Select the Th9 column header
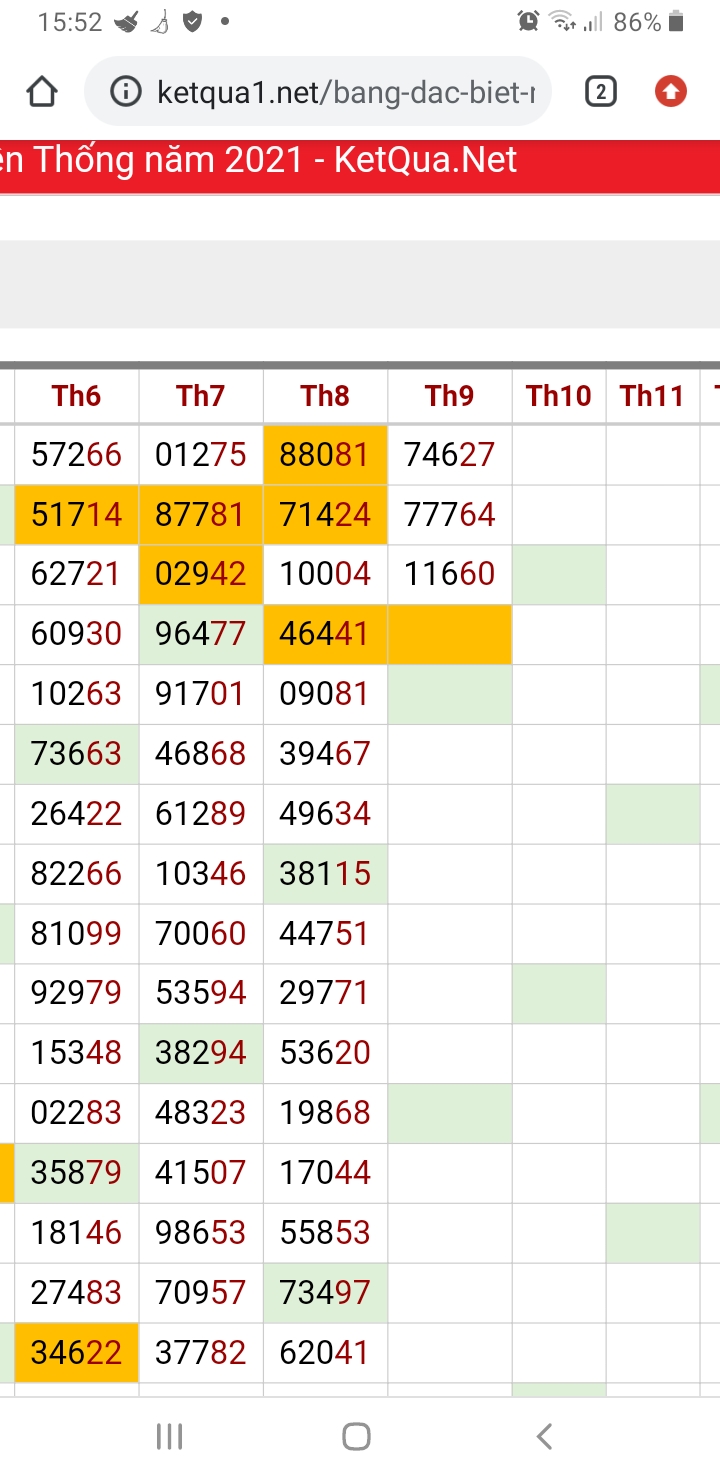720x1480 pixels. [x=449, y=396]
